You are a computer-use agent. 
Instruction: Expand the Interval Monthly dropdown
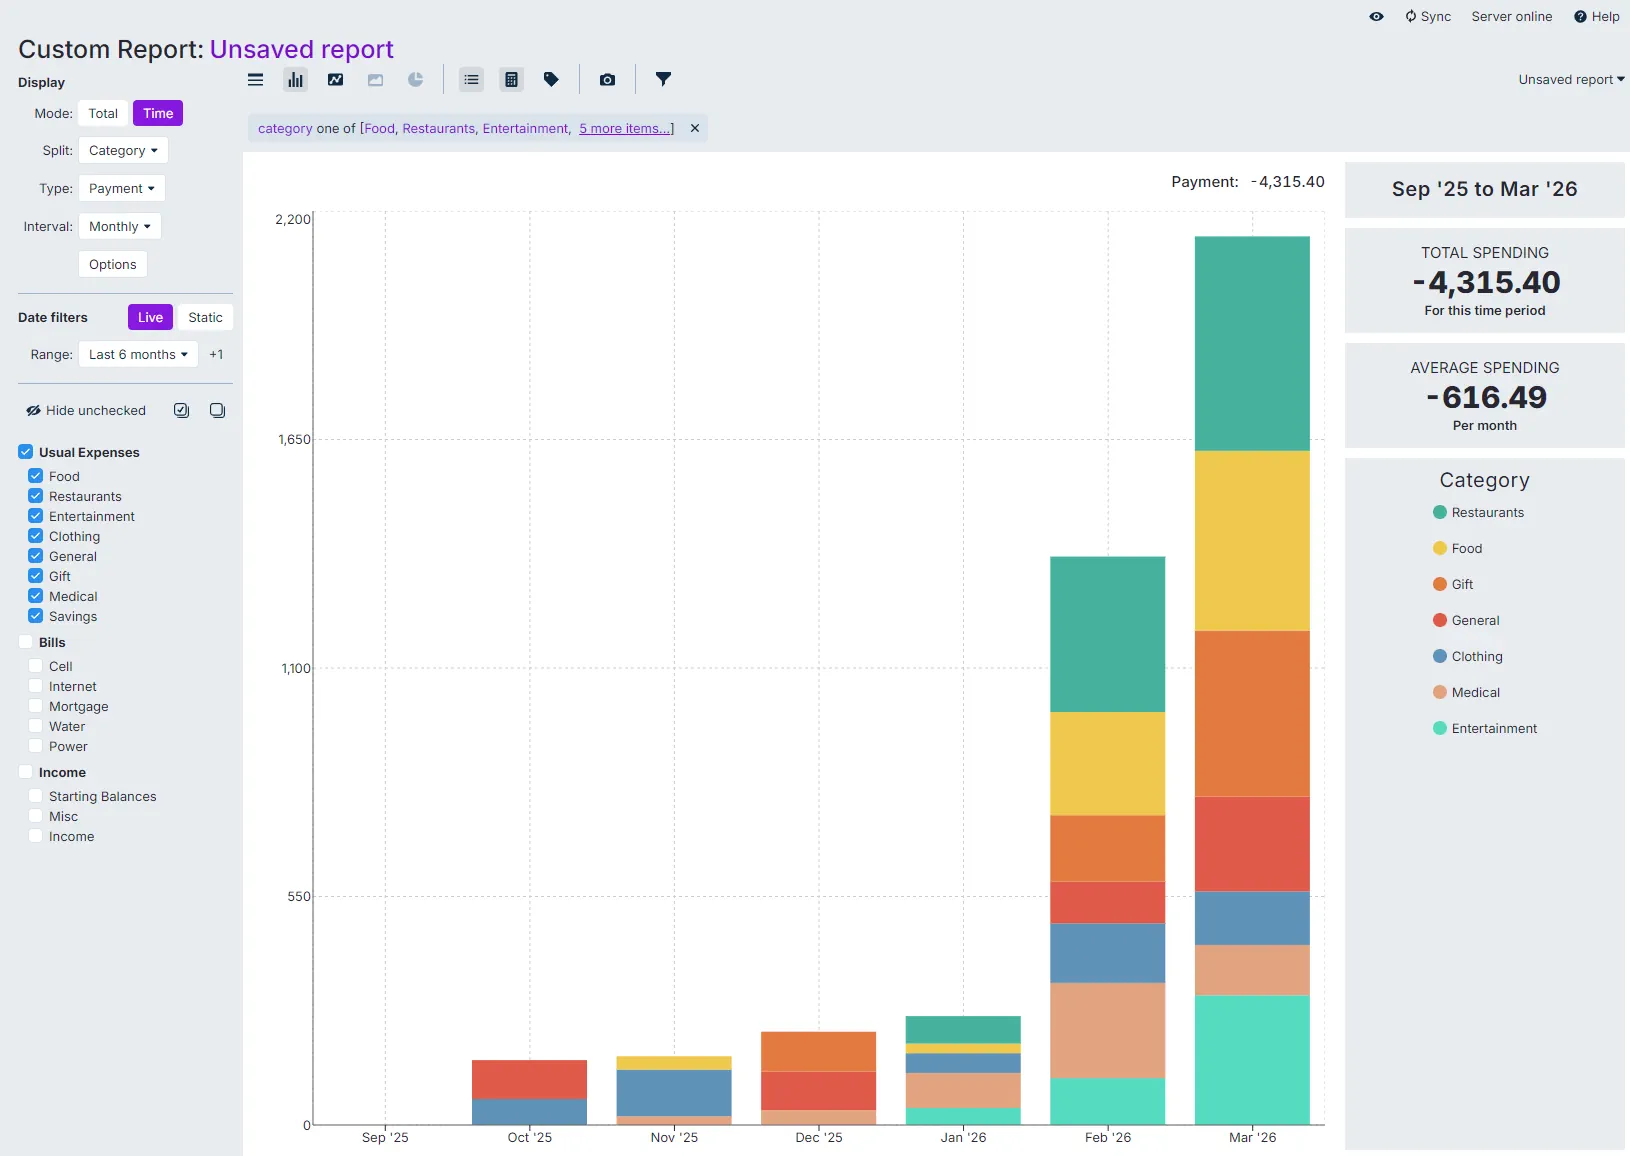[x=119, y=227]
